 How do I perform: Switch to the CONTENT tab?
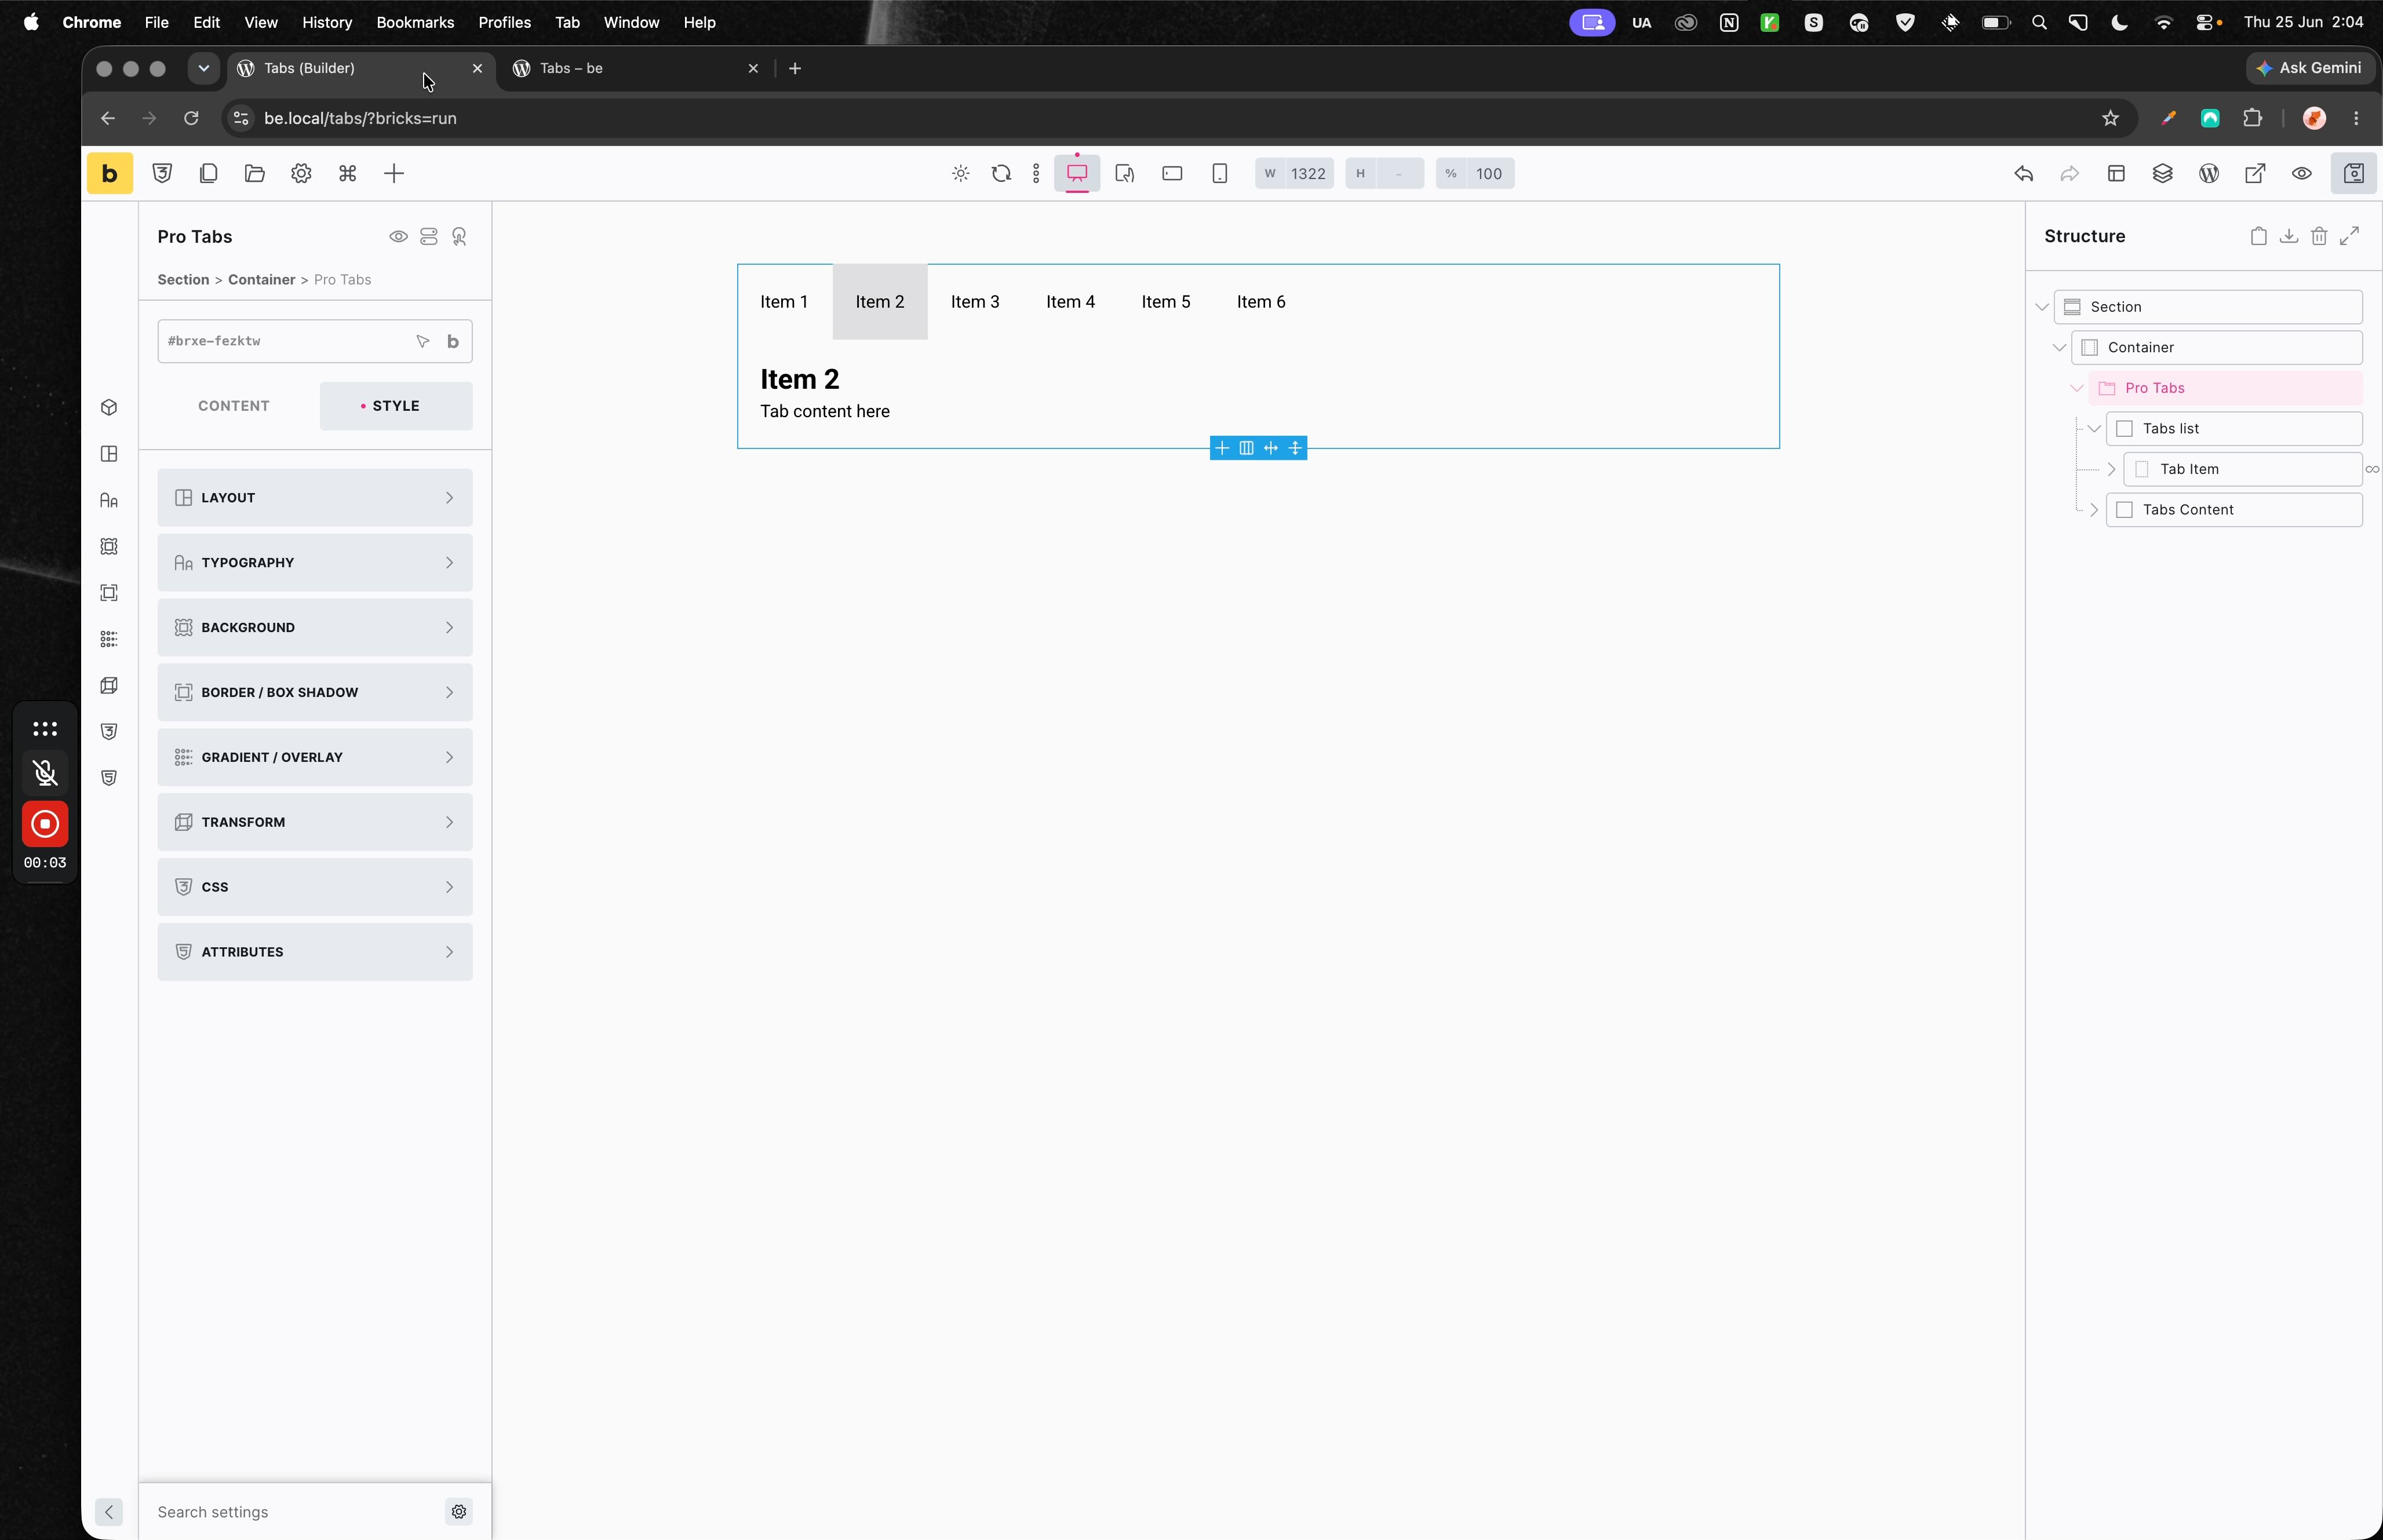233,406
